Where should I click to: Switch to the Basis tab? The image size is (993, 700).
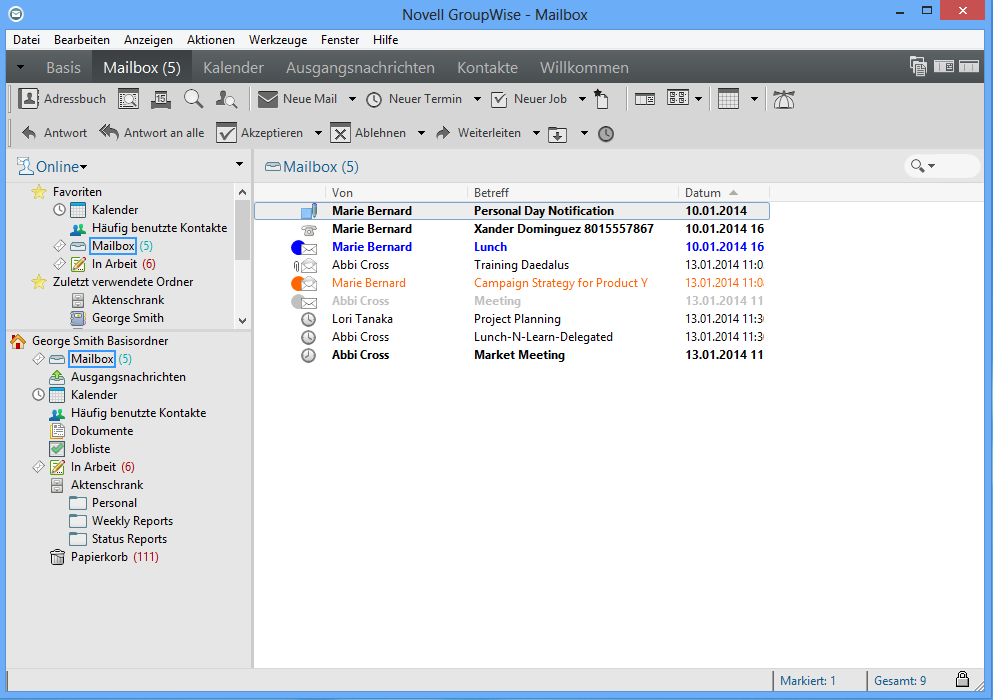(x=63, y=68)
